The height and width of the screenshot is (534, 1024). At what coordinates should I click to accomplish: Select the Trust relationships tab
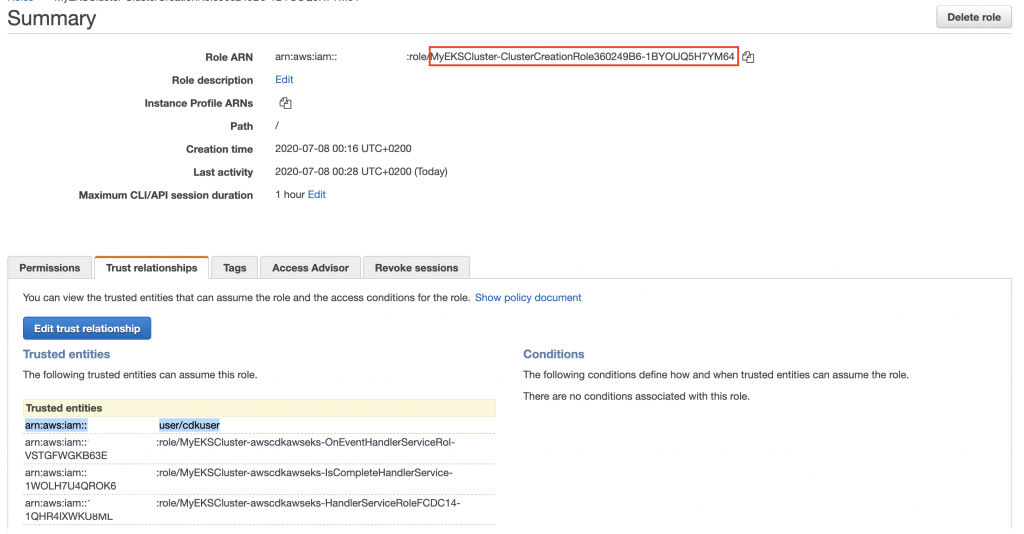152,268
